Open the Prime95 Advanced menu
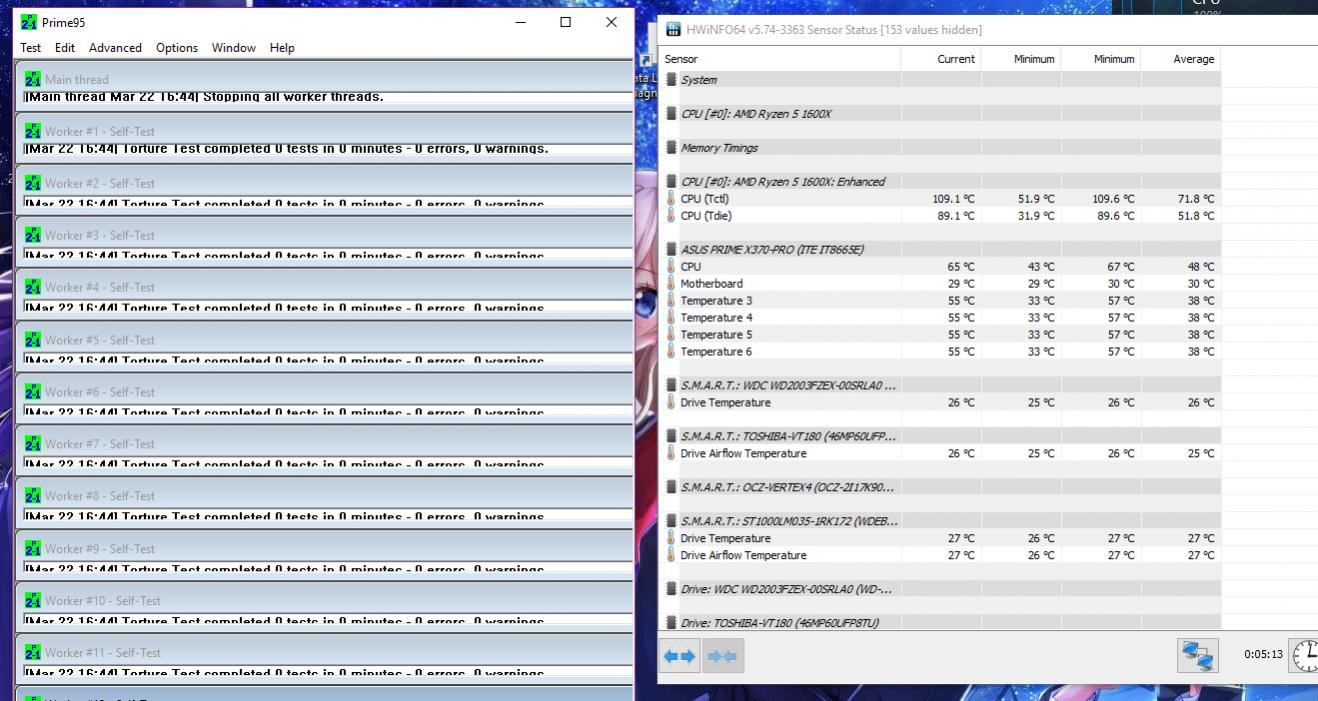Screen dimensions: 1318x701 click(x=115, y=48)
